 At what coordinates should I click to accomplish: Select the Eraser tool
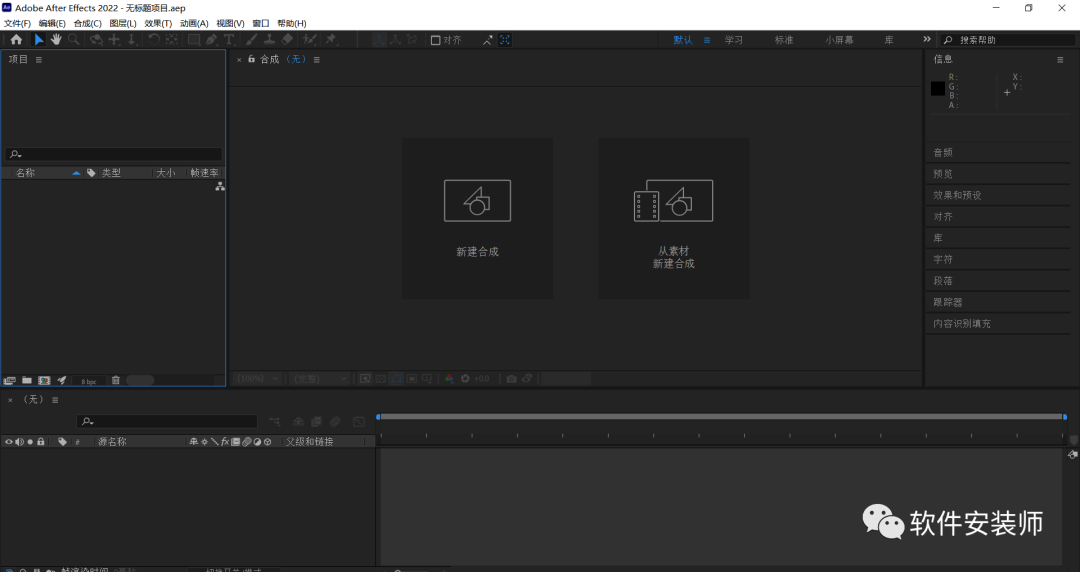click(287, 40)
